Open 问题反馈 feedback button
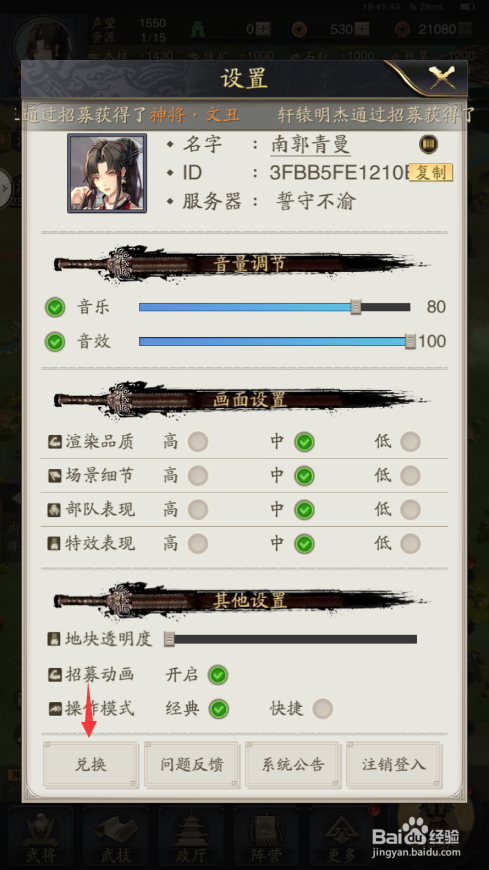Screen dimensions: 489x870 pyautogui.click(x=191, y=765)
